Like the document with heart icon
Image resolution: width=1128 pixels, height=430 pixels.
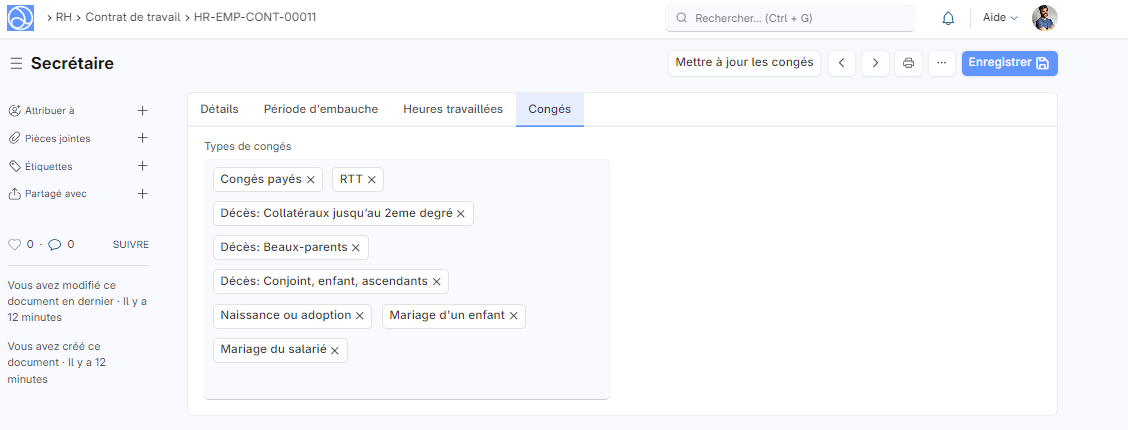coord(15,244)
